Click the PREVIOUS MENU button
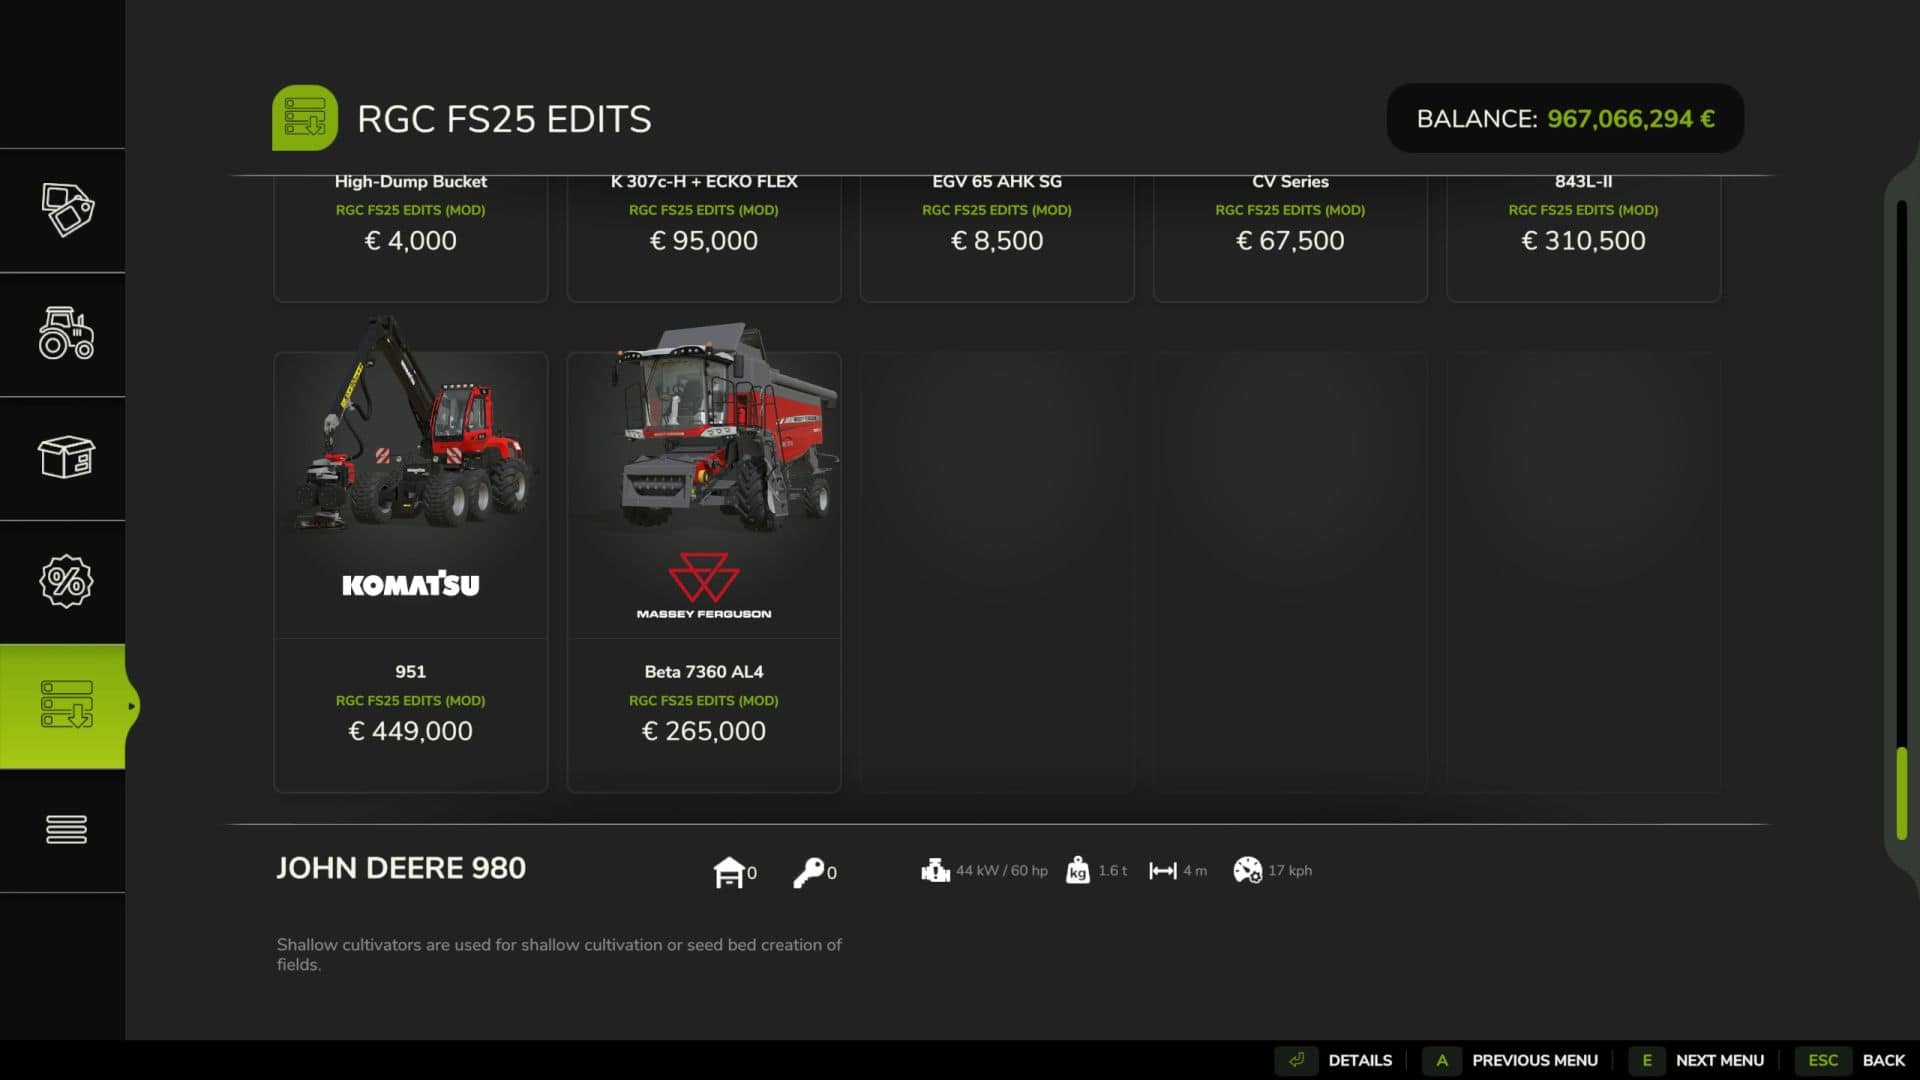 coord(1511,1060)
